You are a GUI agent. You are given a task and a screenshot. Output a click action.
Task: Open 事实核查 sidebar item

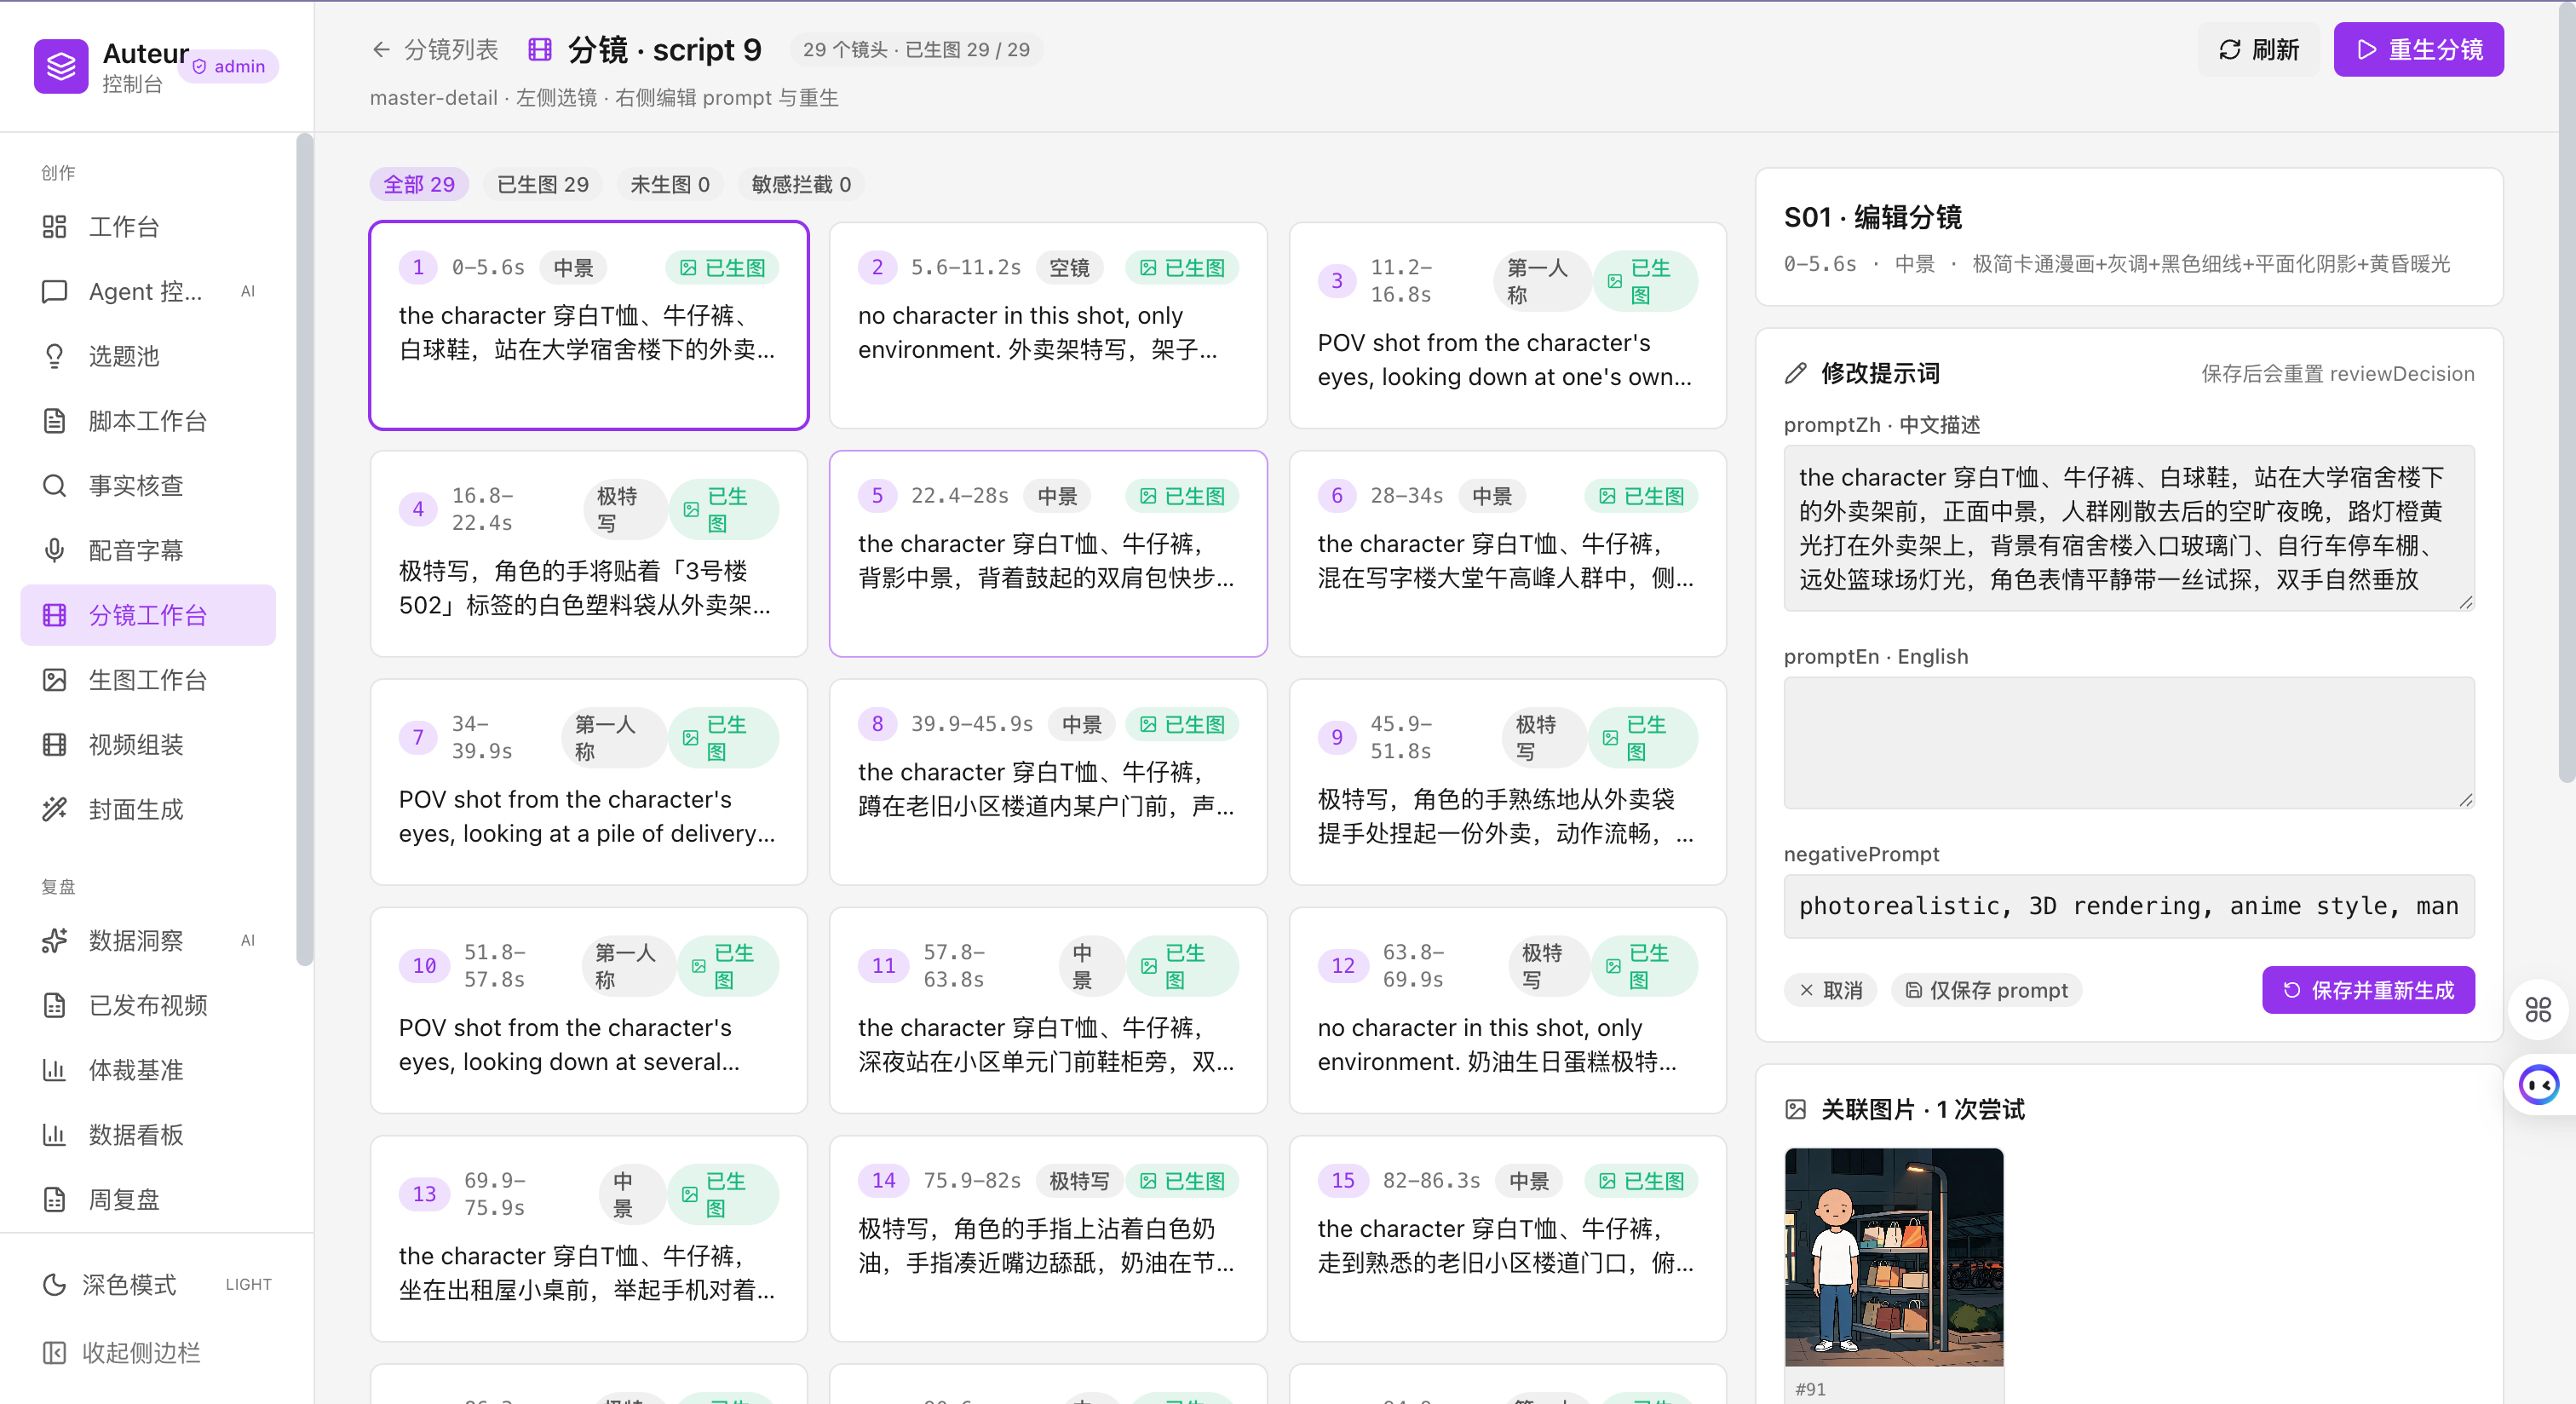pos(148,486)
